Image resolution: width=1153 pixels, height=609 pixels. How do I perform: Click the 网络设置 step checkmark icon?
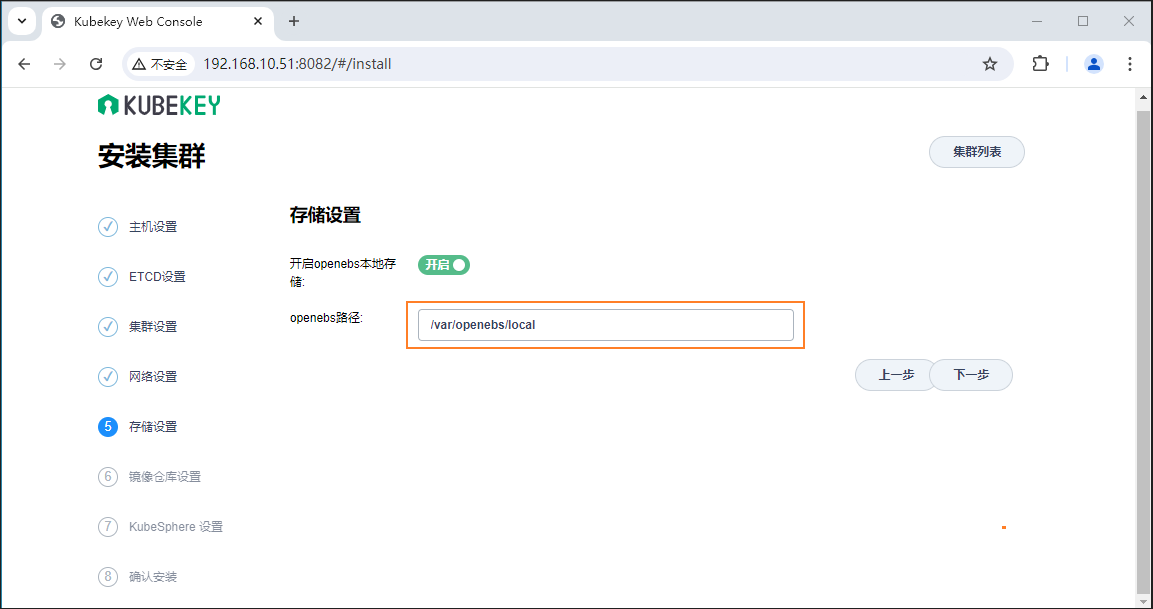click(108, 377)
